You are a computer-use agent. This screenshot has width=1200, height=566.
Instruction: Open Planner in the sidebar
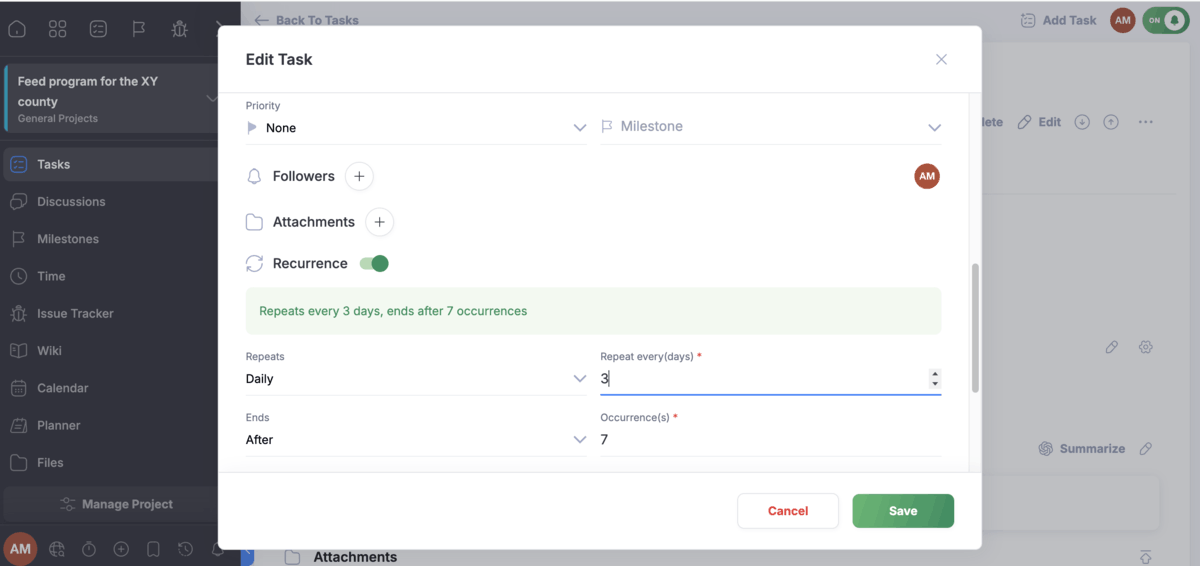pos(110,425)
